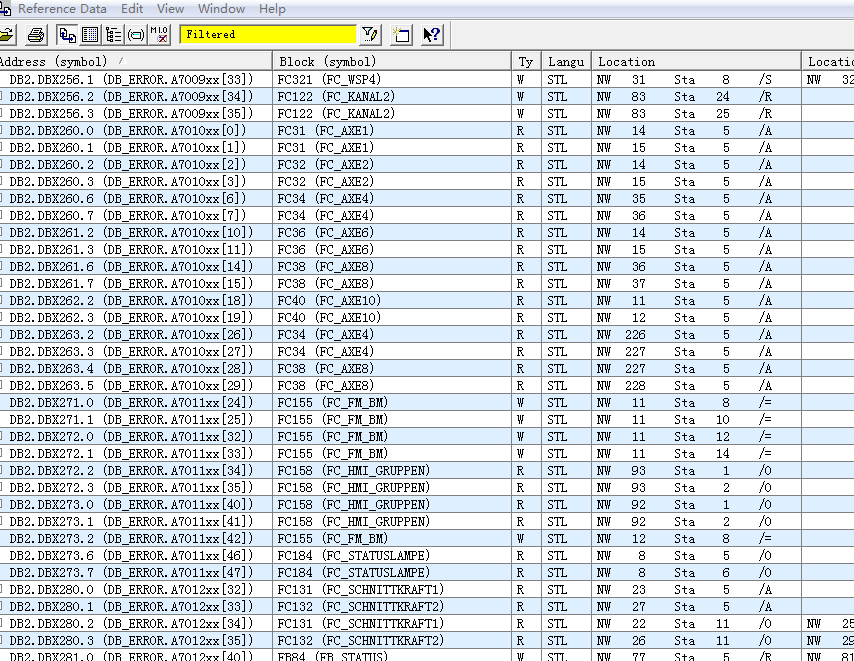Screen dimensions: 854x661
Task: Activate the context Help pointer icon
Action: click(x=431, y=35)
